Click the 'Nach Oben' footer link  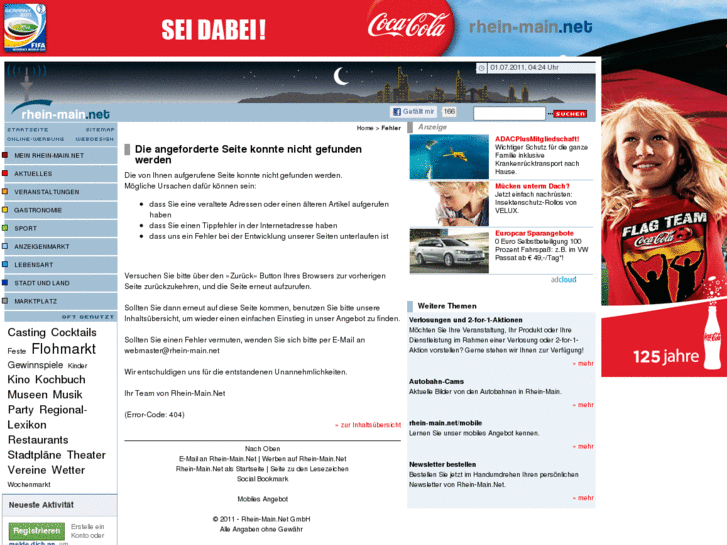262,449
